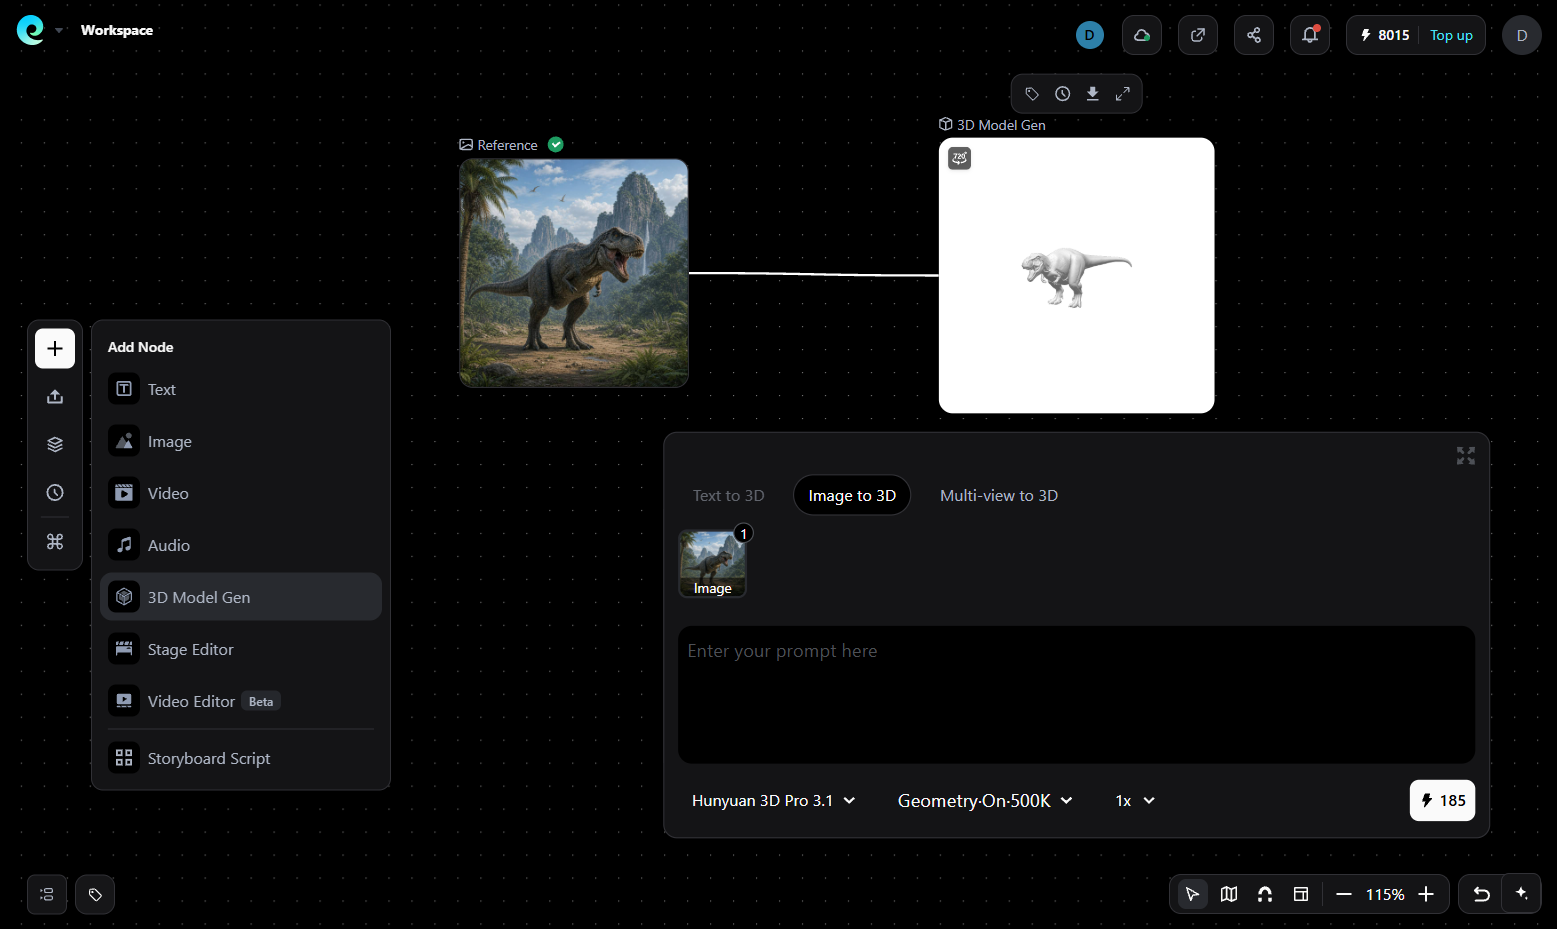Image resolution: width=1557 pixels, height=929 pixels.
Task: Click the undo arrow button
Action: click(x=1482, y=894)
